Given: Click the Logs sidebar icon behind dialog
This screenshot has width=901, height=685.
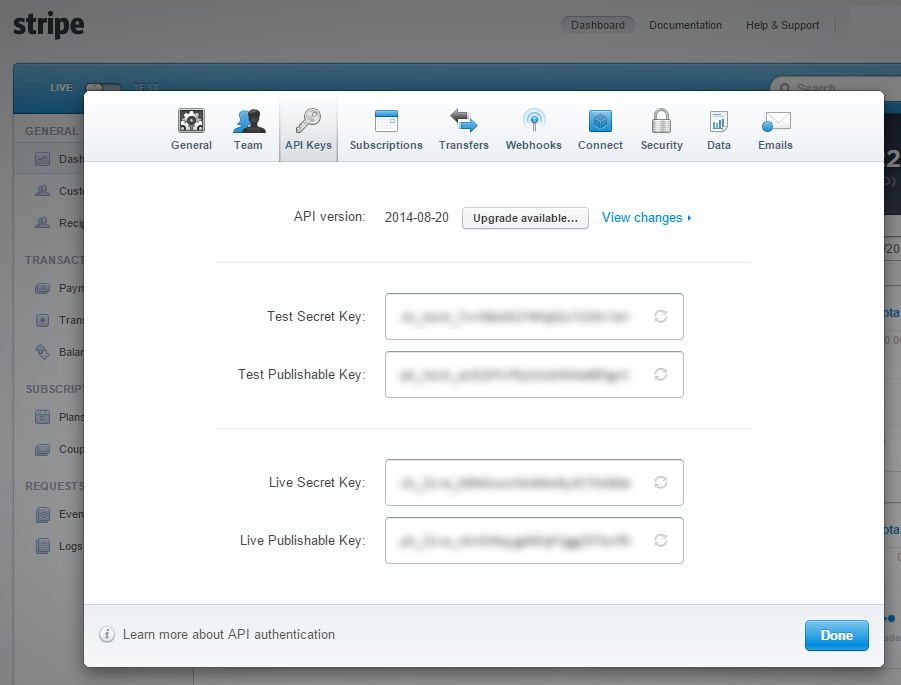Looking at the screenshot, I should (43, 546).
